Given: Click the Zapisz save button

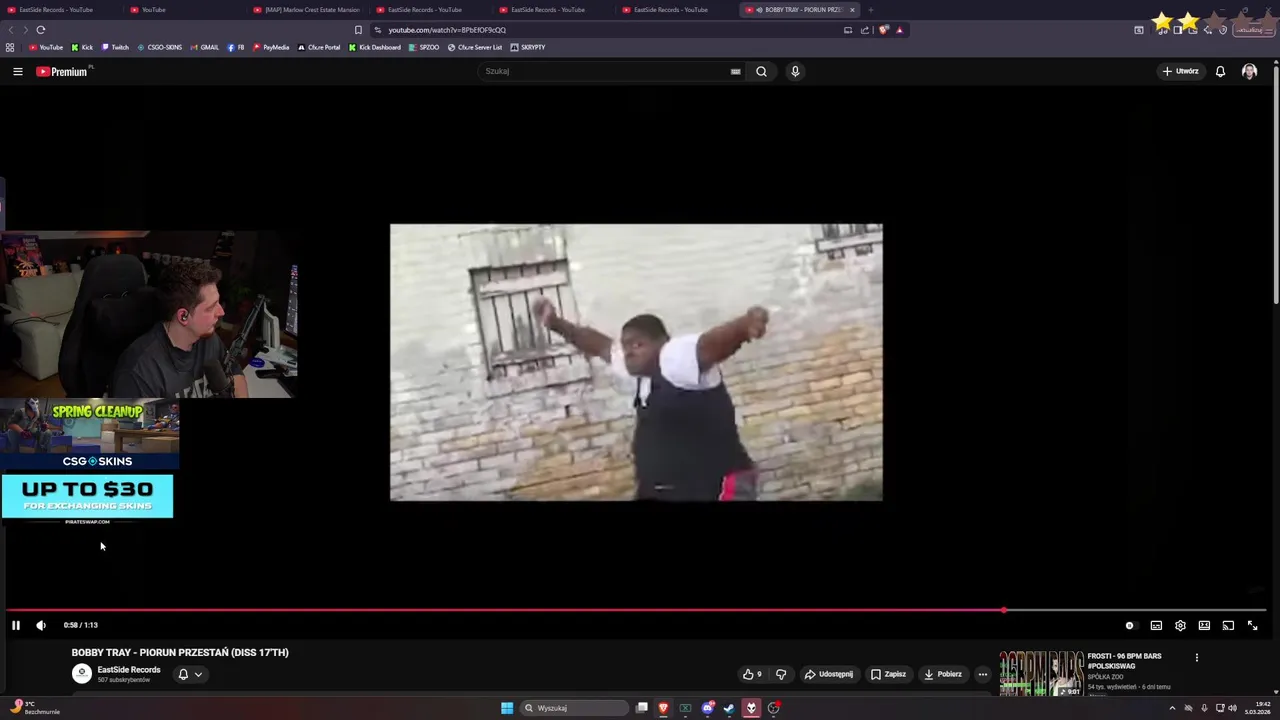Looking at the screenshot, I should [888, 674].
